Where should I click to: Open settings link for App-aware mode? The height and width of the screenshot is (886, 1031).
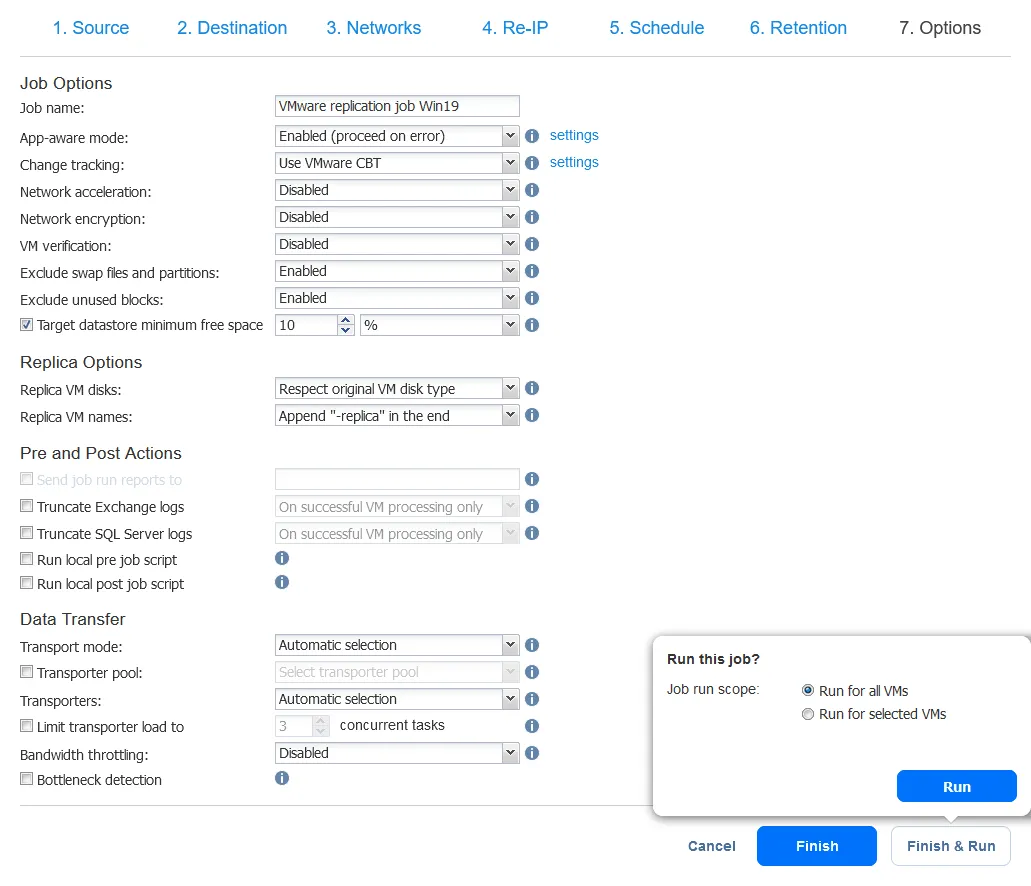coord(574,135)
